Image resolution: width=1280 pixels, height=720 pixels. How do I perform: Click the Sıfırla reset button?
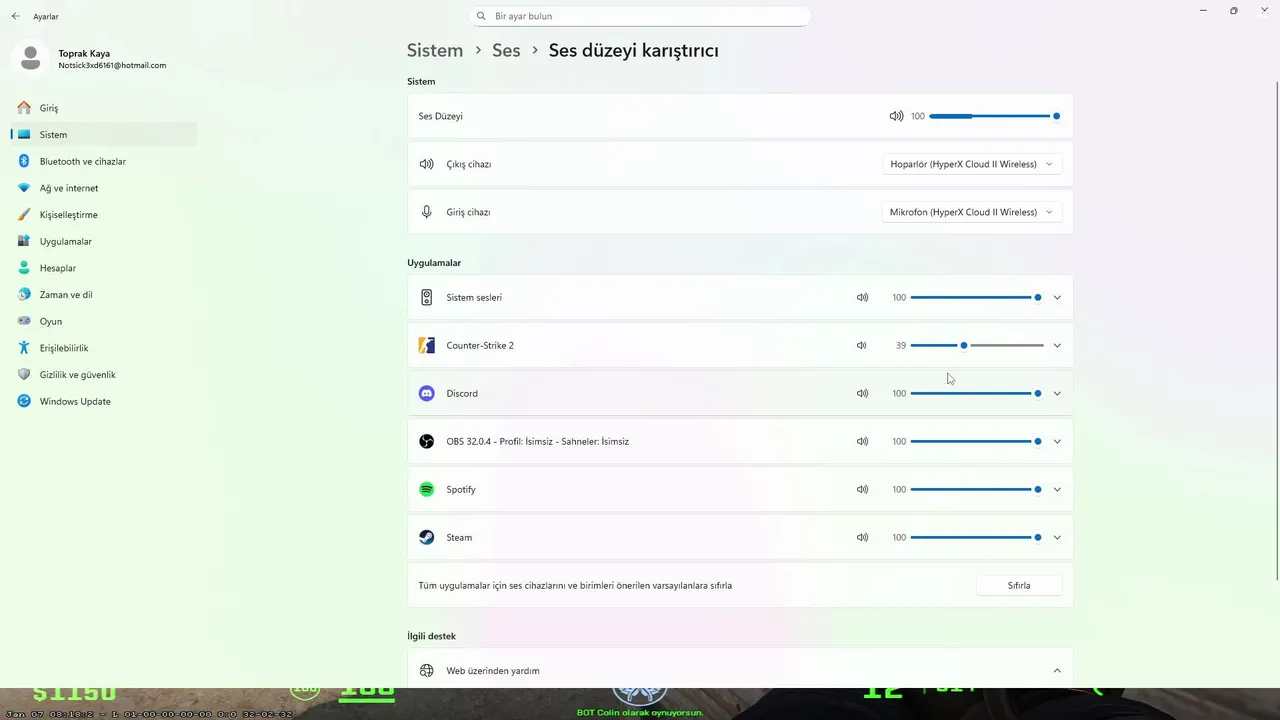[x=1019, y=585]
